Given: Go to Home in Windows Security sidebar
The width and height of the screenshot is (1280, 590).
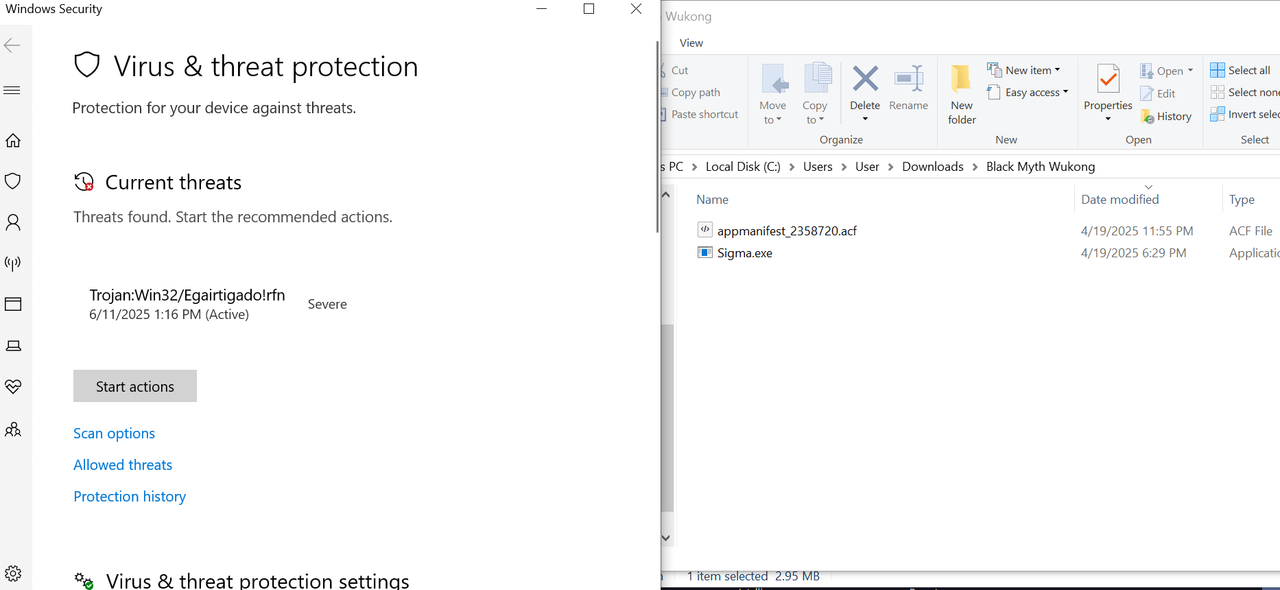Looking at the screenshot, I should (13, 140).
